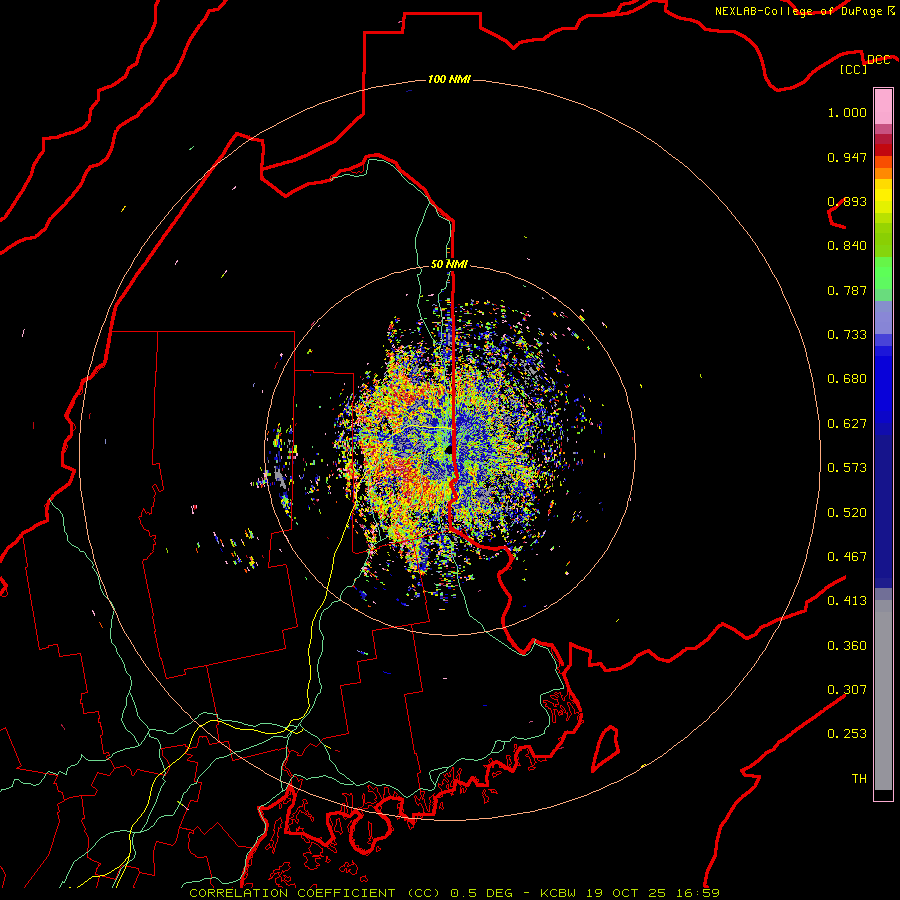
Task: Click the 0.467 legend value
Action: [847, 557]
